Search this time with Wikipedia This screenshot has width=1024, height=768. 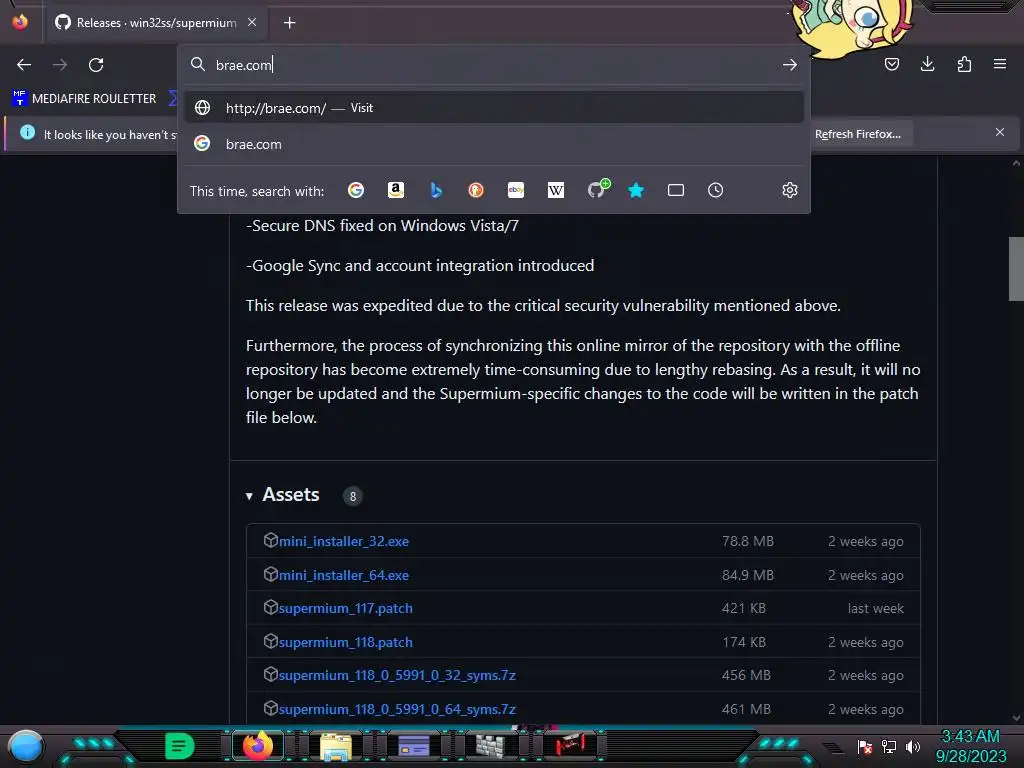556,190
